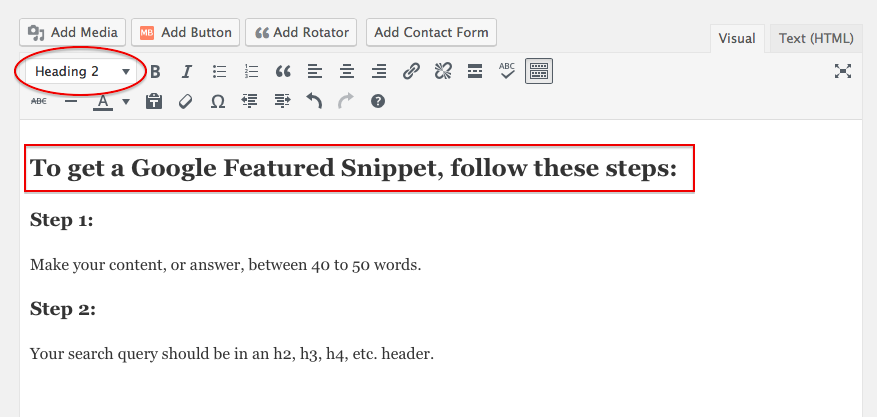Apply strikethrough formatting
Image resolution: width=877 pixels, height=417 pixels.
pyautogui.click(x=39, y=101)
